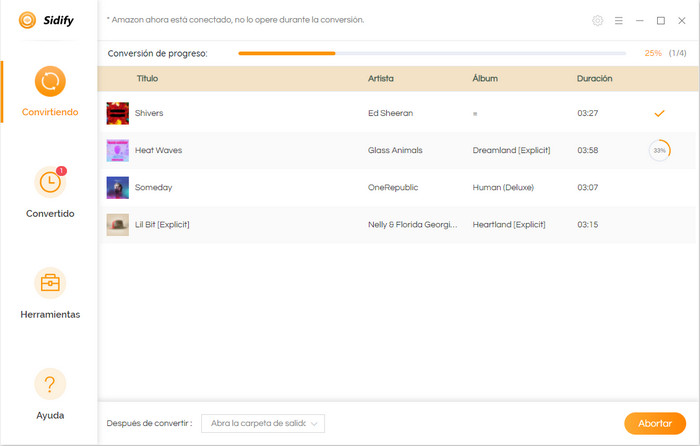700x446 pixels.
Task: Close the Sidify window
Action: (682, 21)
